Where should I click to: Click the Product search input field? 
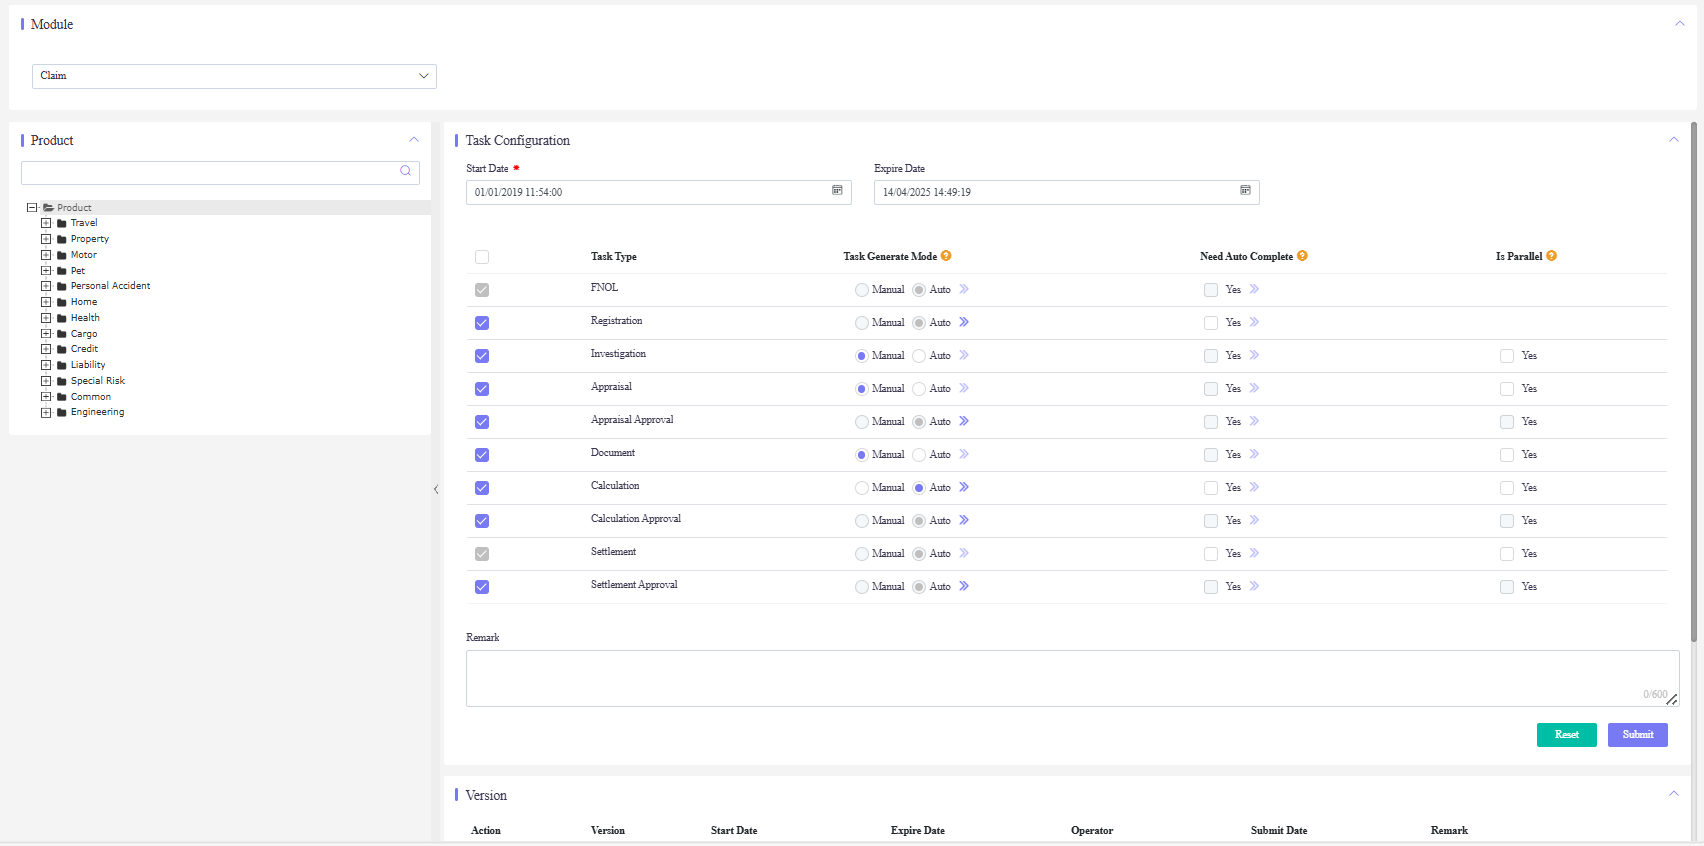[x=220, y=172]
